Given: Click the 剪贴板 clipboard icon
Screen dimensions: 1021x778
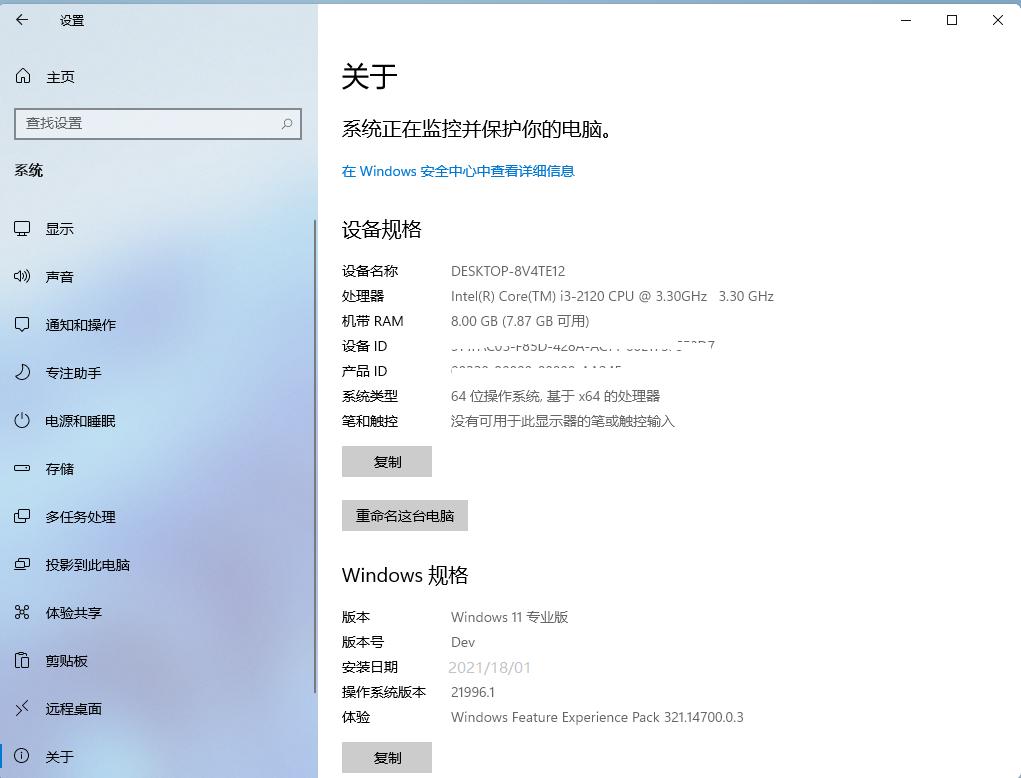Looking at the screenshot, I should [22, 660].
